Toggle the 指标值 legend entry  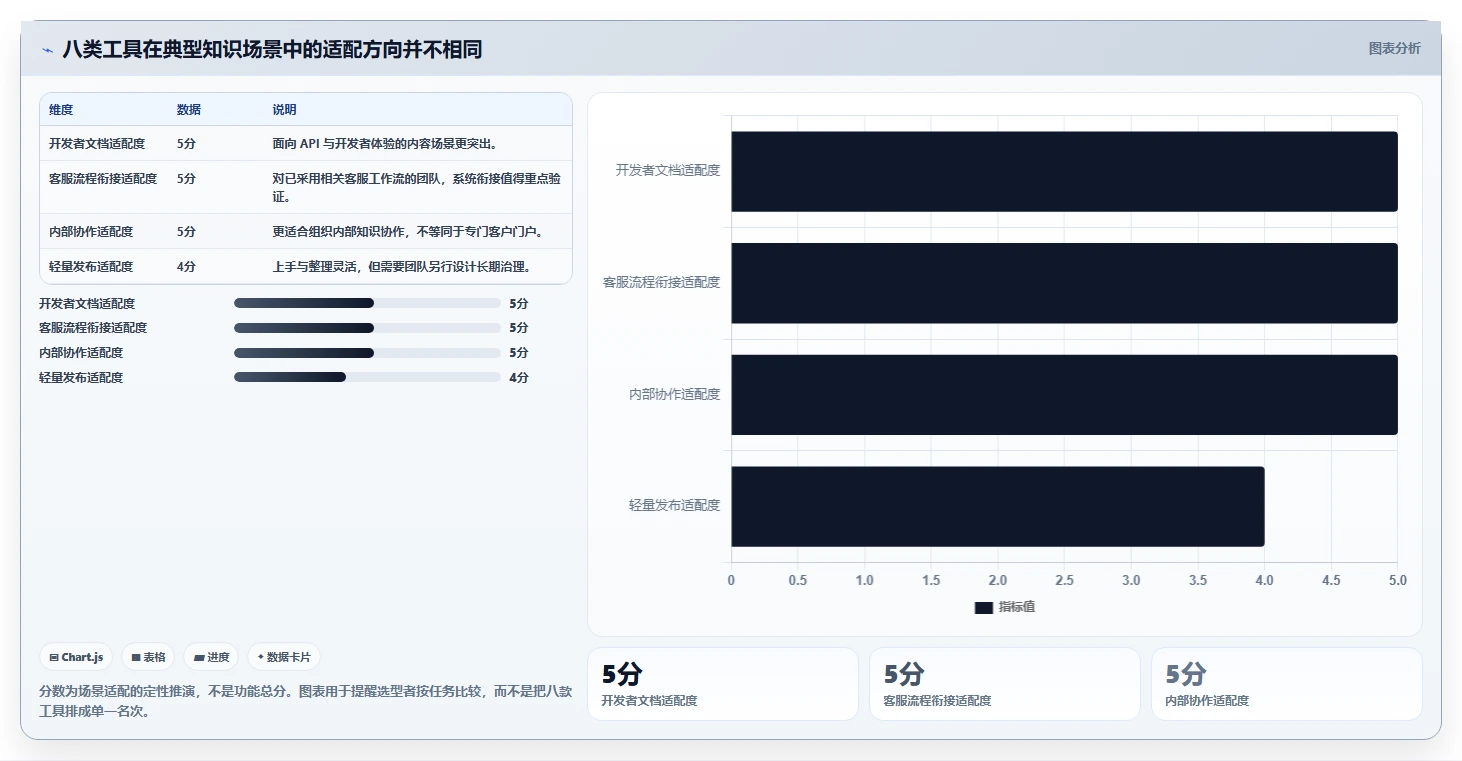pyautogui.click(x=1005, y=607)
